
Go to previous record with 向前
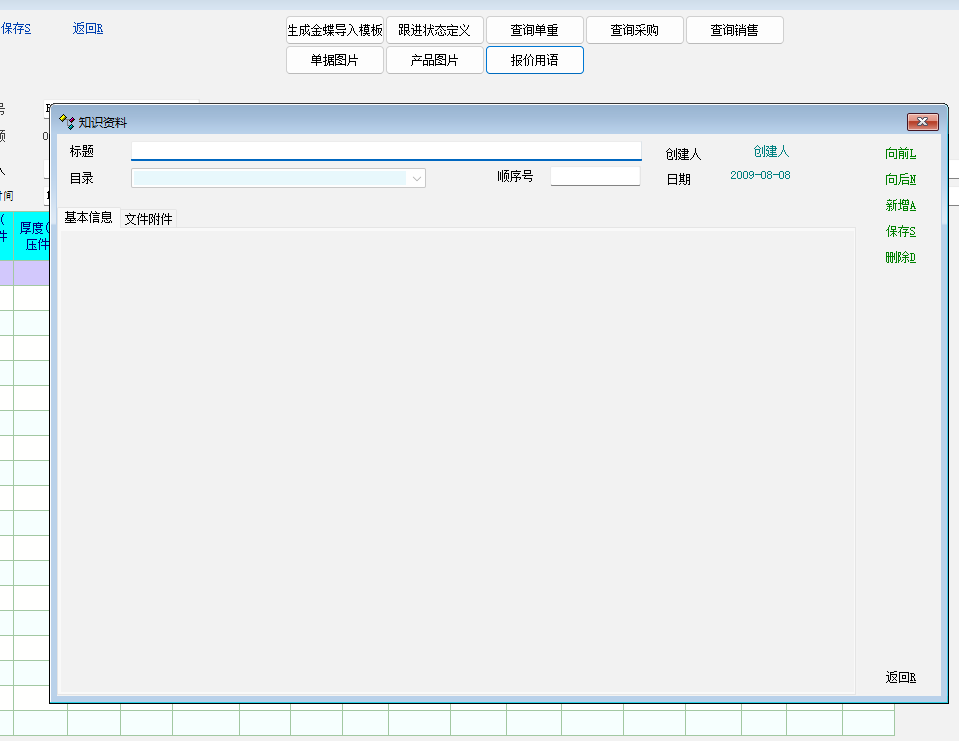(x=900, y=154)
